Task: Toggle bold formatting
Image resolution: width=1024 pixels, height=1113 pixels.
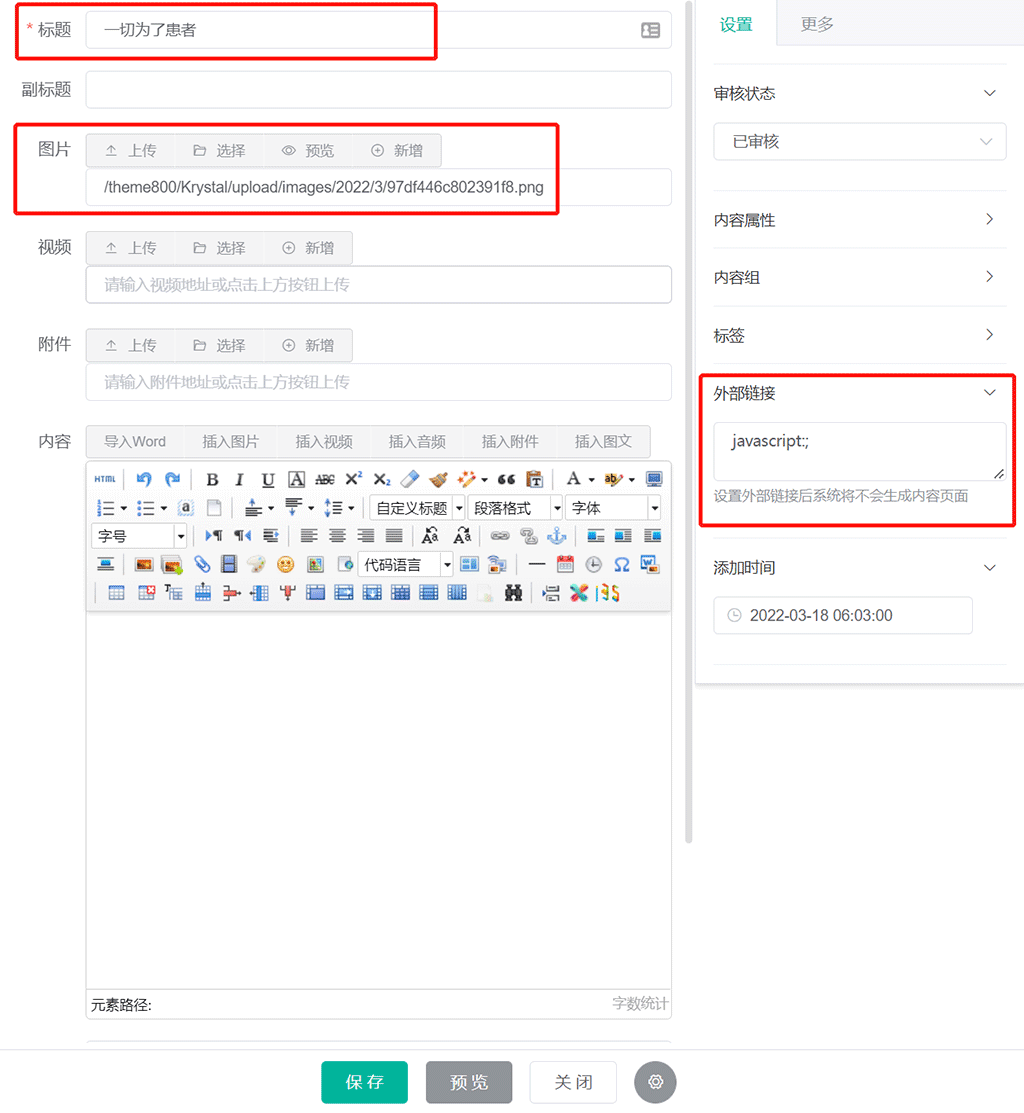Action: 212,479
